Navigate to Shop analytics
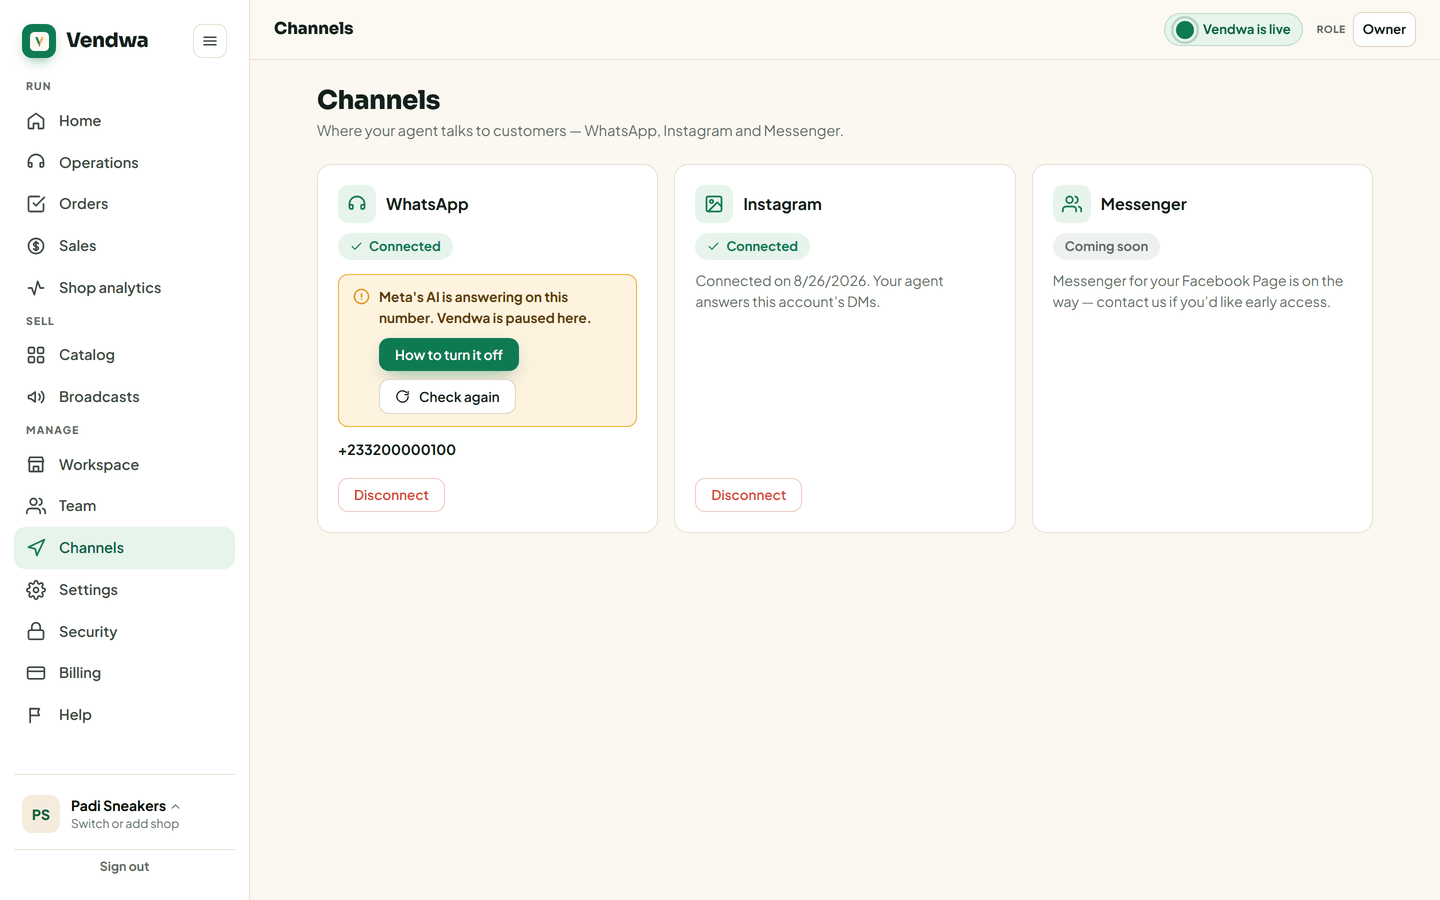Image resolution: width=1440 pixels, height=900 pixels. point(124,288)
